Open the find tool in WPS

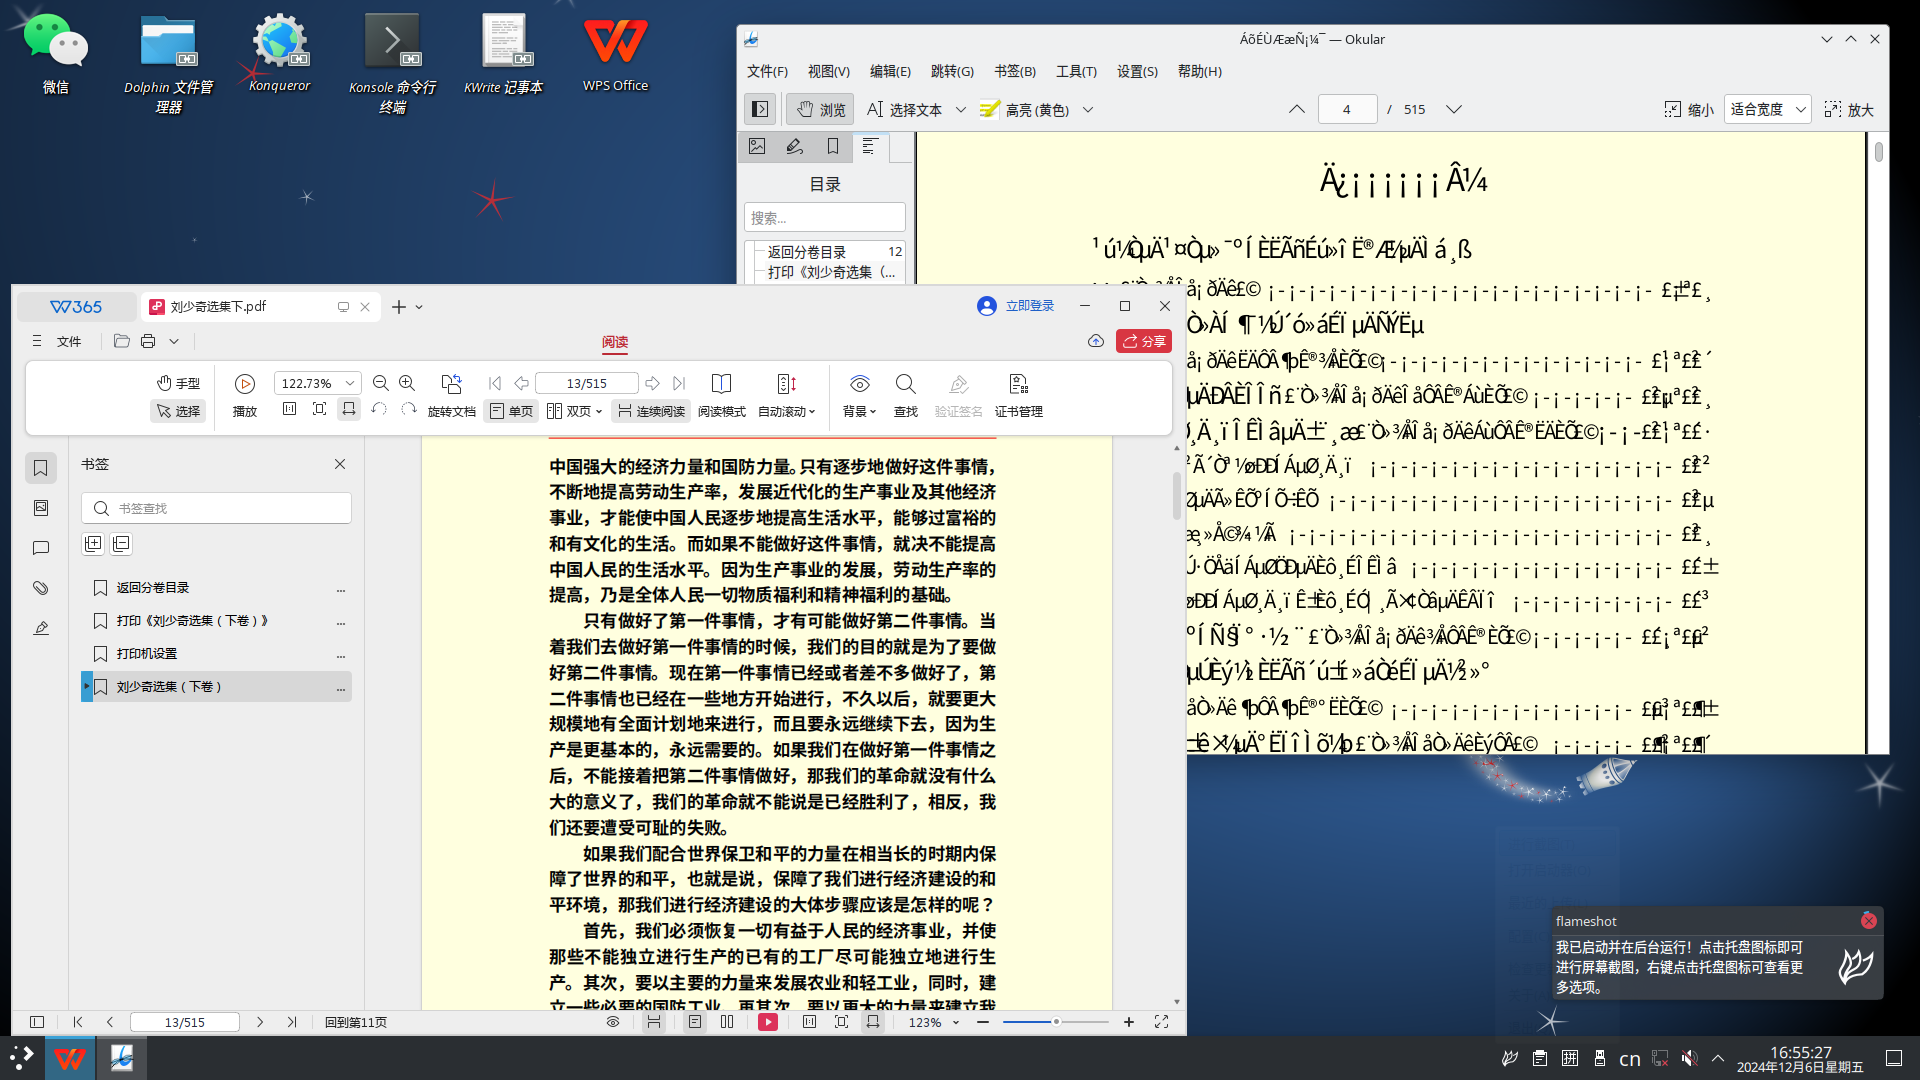(905, 395)
